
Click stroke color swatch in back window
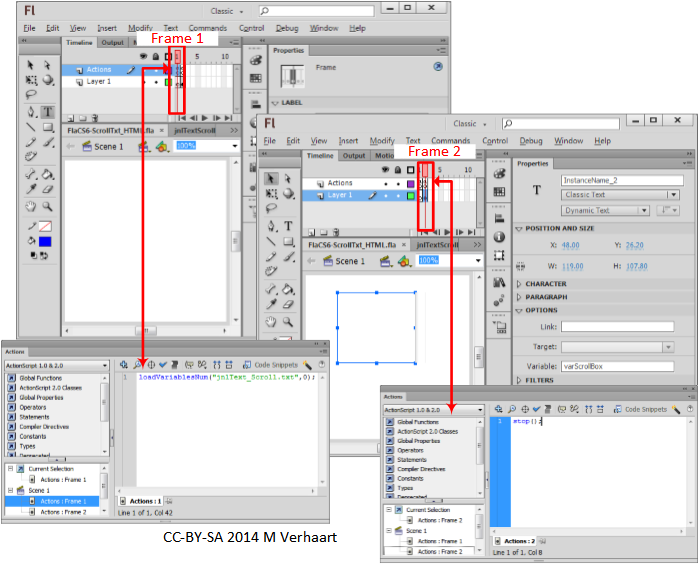pyautogui.click(x=45, y=226)
